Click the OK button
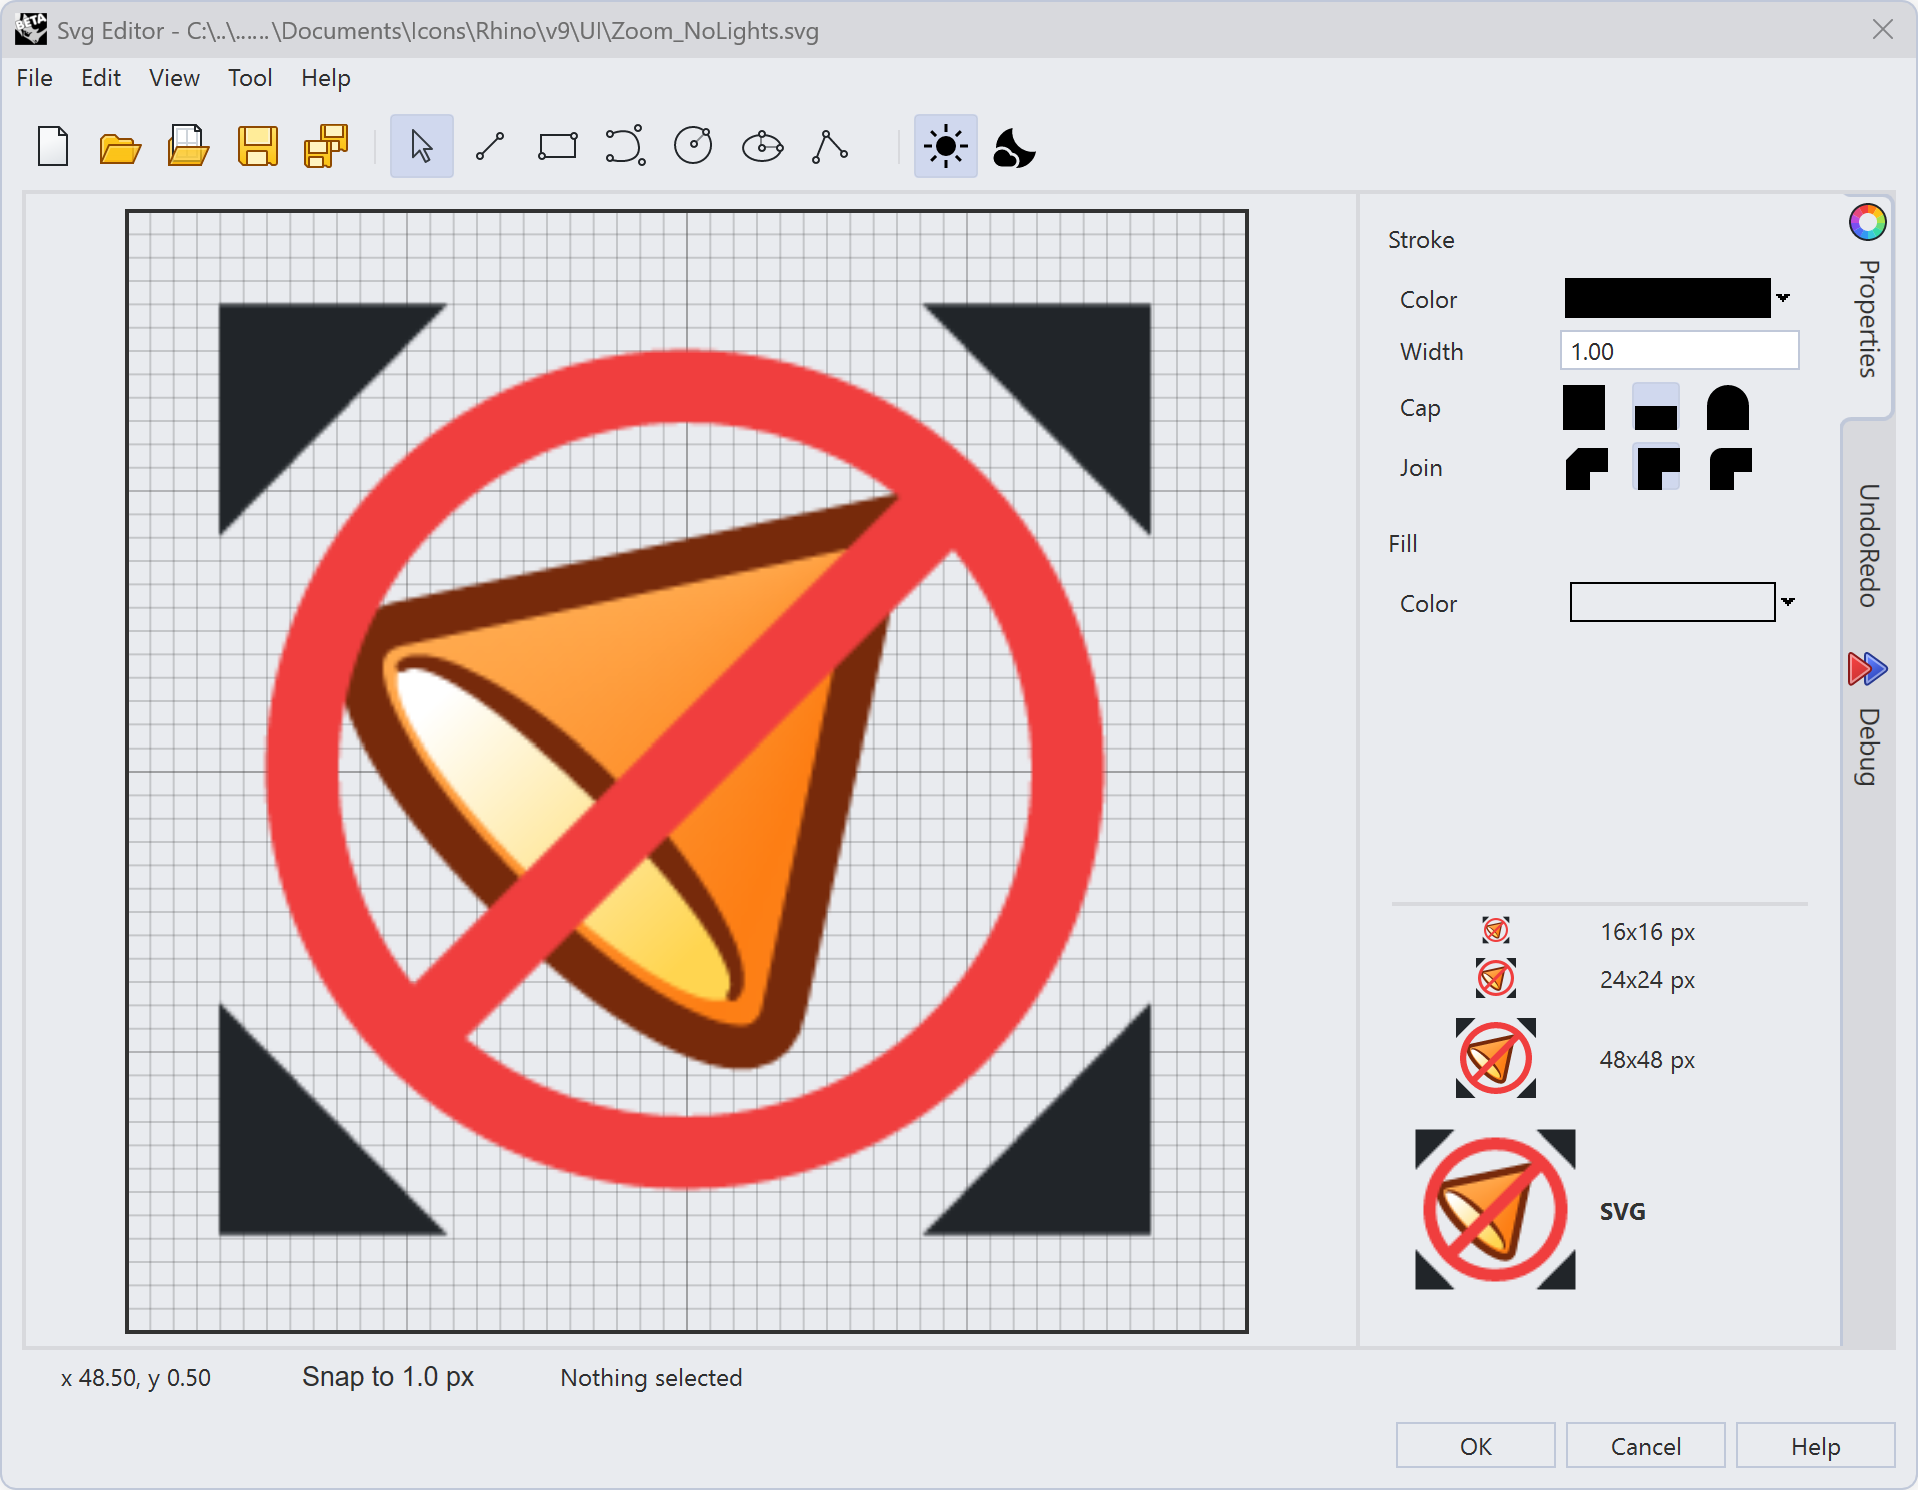Viewport: 1918px width, 1490px height. 1476,1446
